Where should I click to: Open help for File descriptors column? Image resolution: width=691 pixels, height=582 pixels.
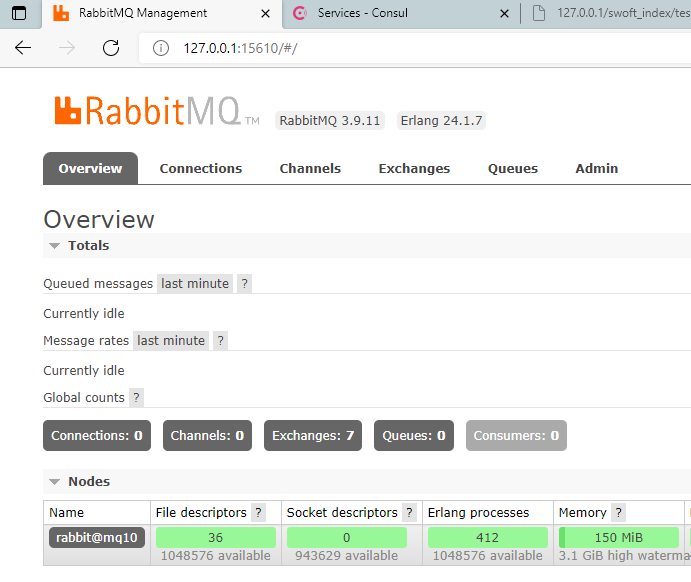click(258, 512)
